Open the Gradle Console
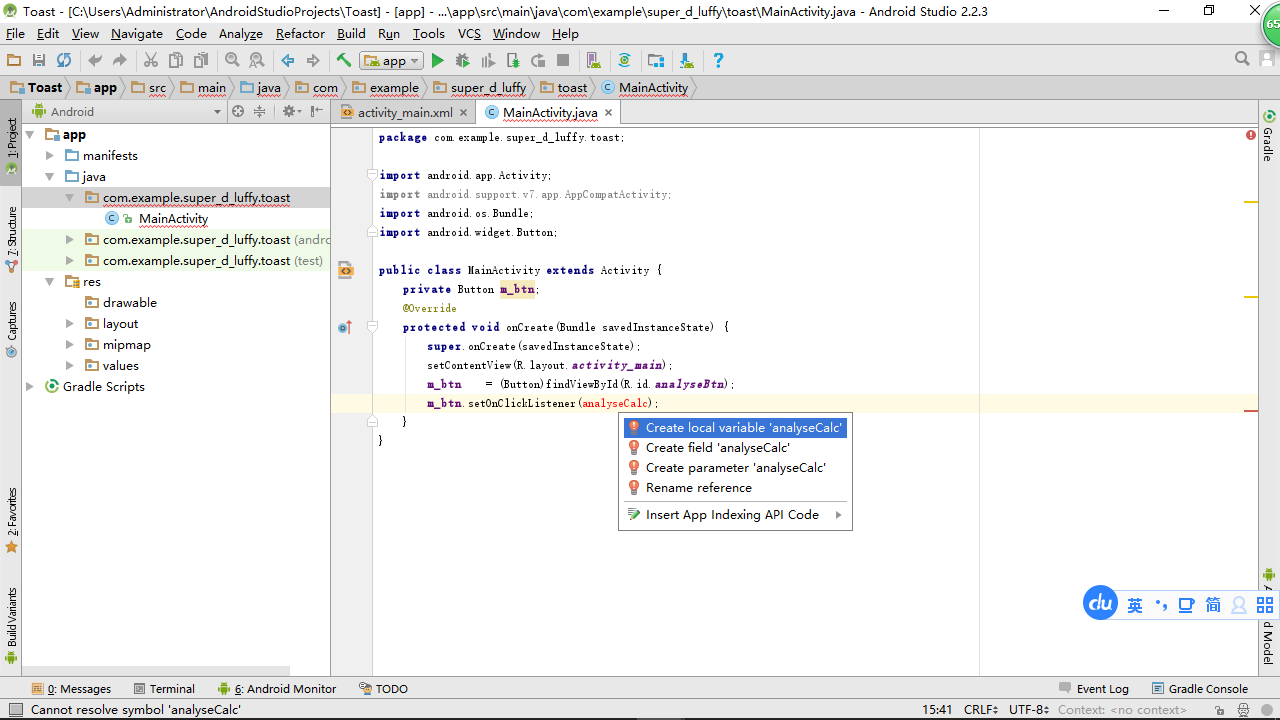1280x720 pixels. tap(1200, 688)
